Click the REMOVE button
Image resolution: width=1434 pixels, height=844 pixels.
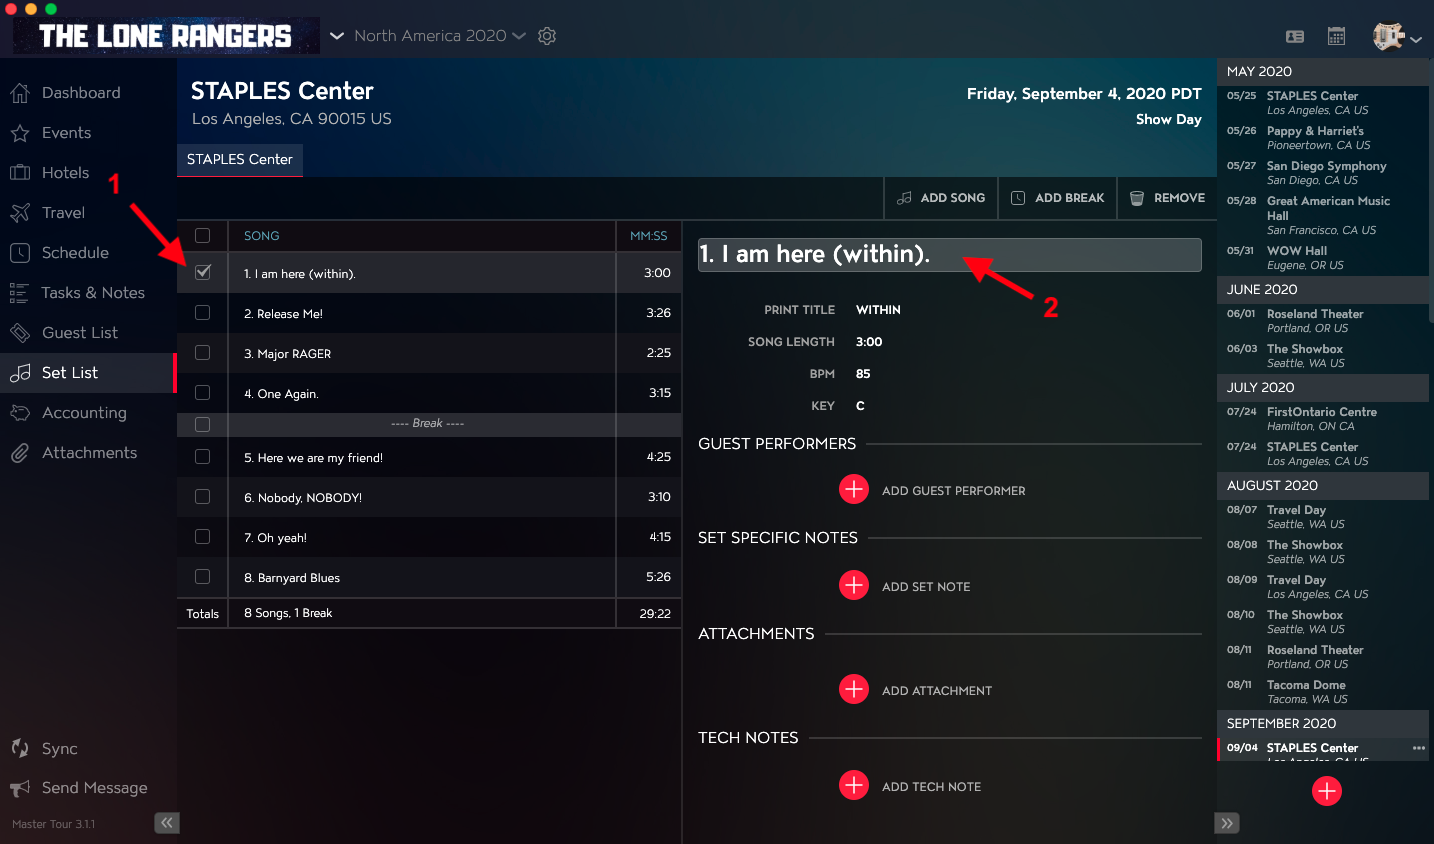1167,198
